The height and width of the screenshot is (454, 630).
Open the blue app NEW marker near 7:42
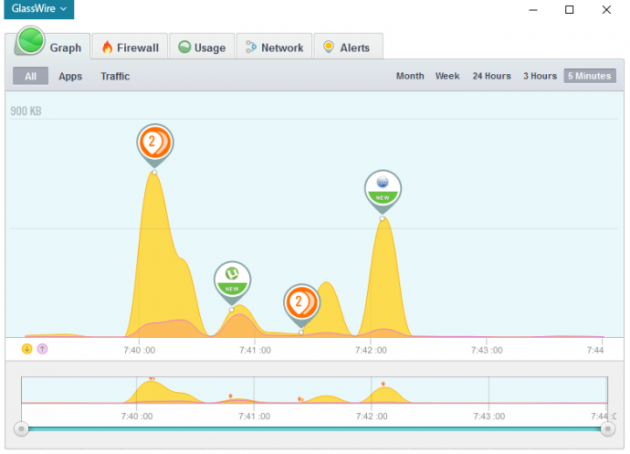tap(382, 189)
